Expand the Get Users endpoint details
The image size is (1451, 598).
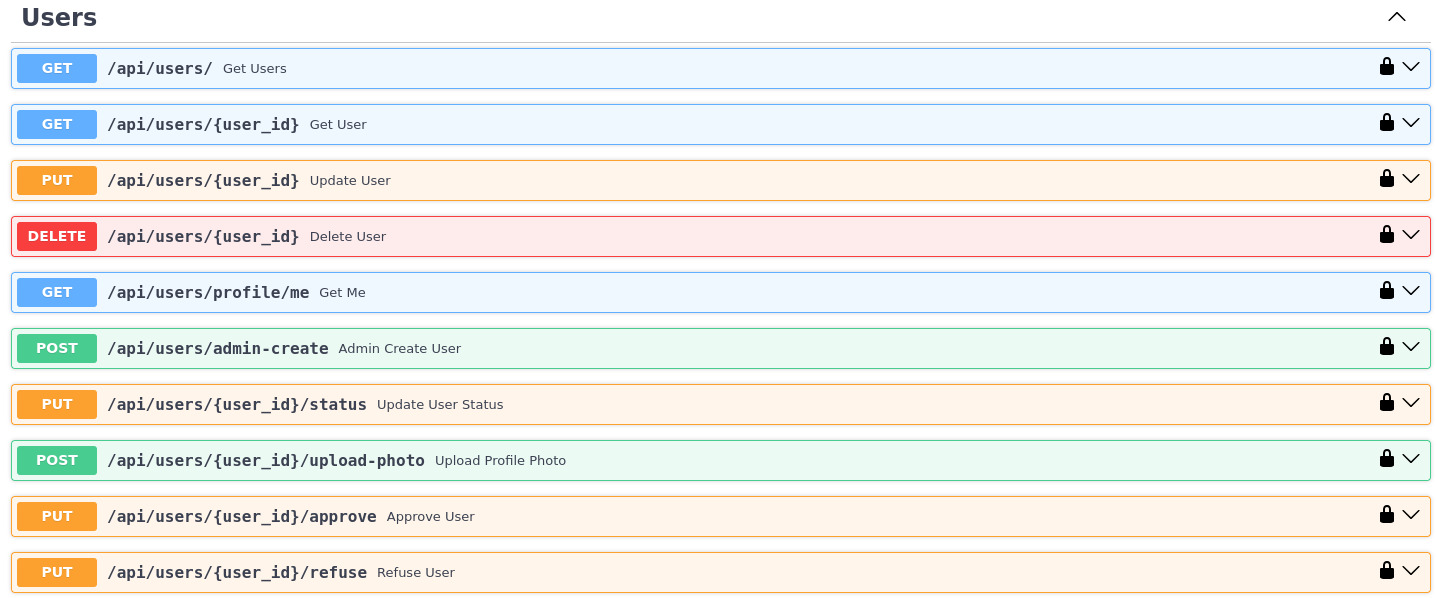click(1412, 66)
